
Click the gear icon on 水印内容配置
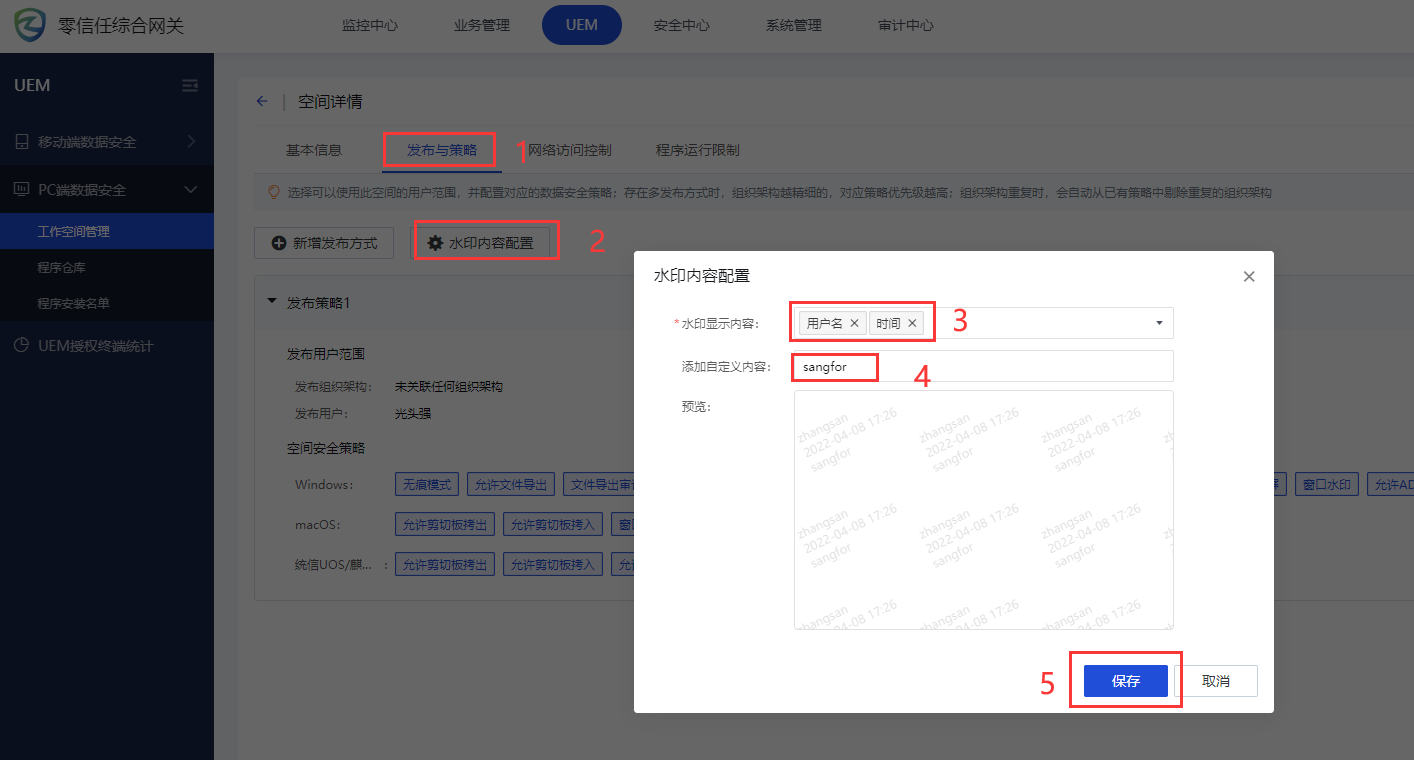click(x=435, y=243)
